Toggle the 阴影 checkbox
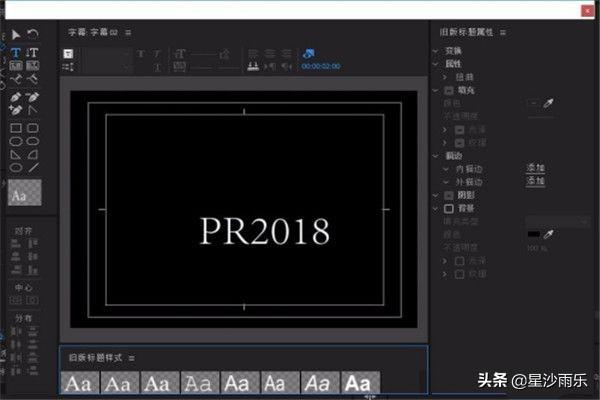Image resolution: width=600 pixels, height=400 pixels. pos(449,196)
